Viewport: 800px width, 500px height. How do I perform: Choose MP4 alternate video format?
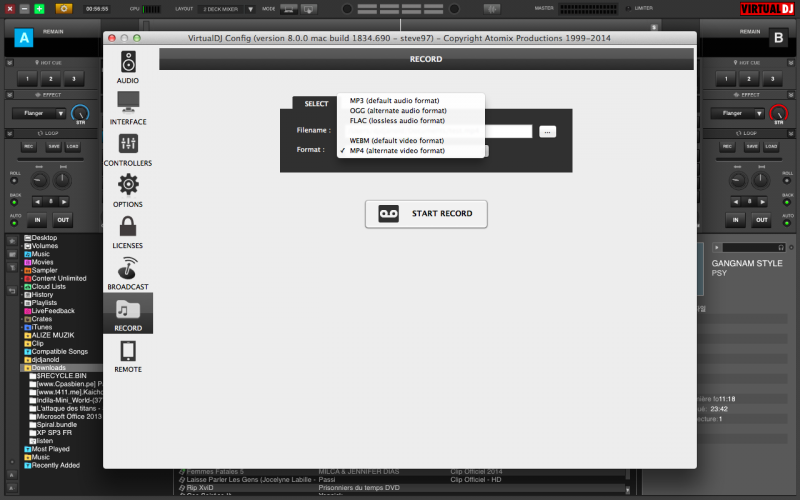[397, 151]
